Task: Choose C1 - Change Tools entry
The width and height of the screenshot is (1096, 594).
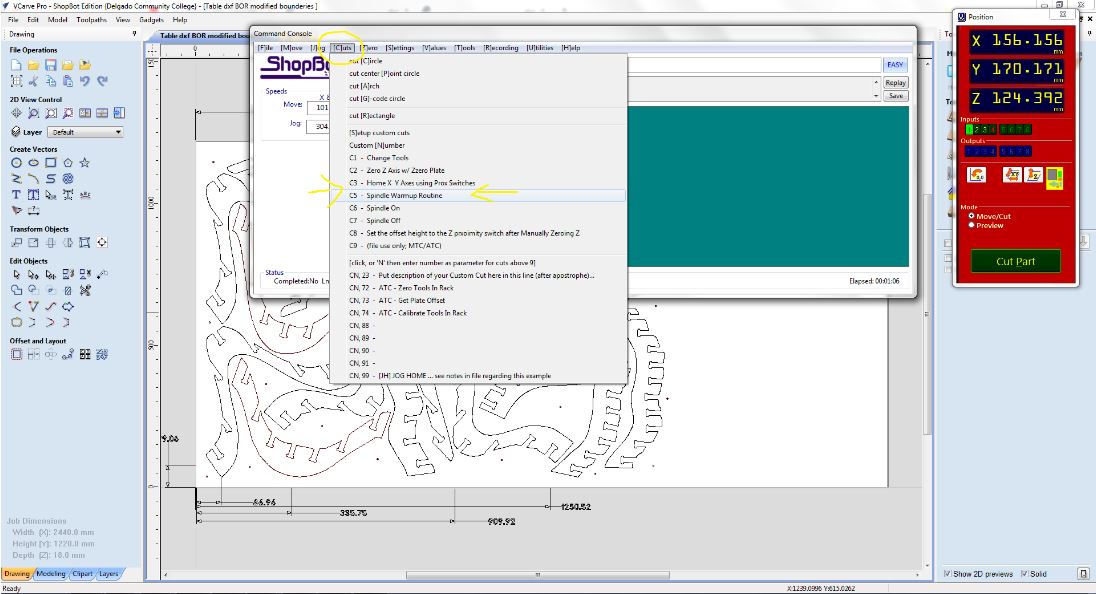Action: pyautogui.click(x=478, y=158)
